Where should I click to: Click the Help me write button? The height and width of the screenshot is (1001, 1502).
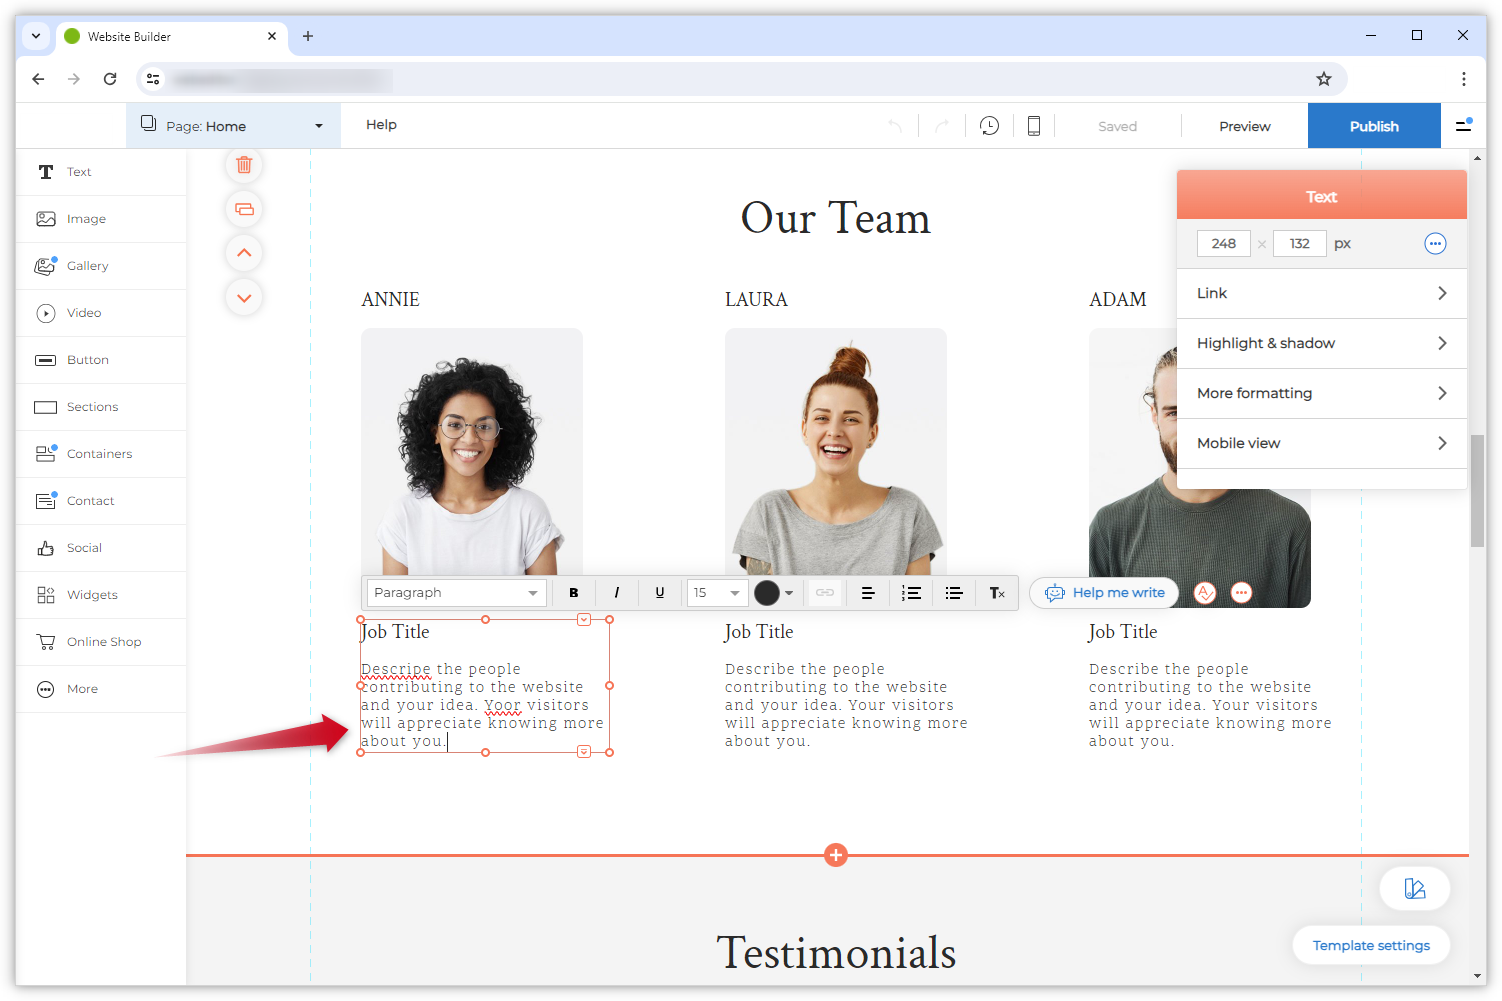tap(1105, 593)
